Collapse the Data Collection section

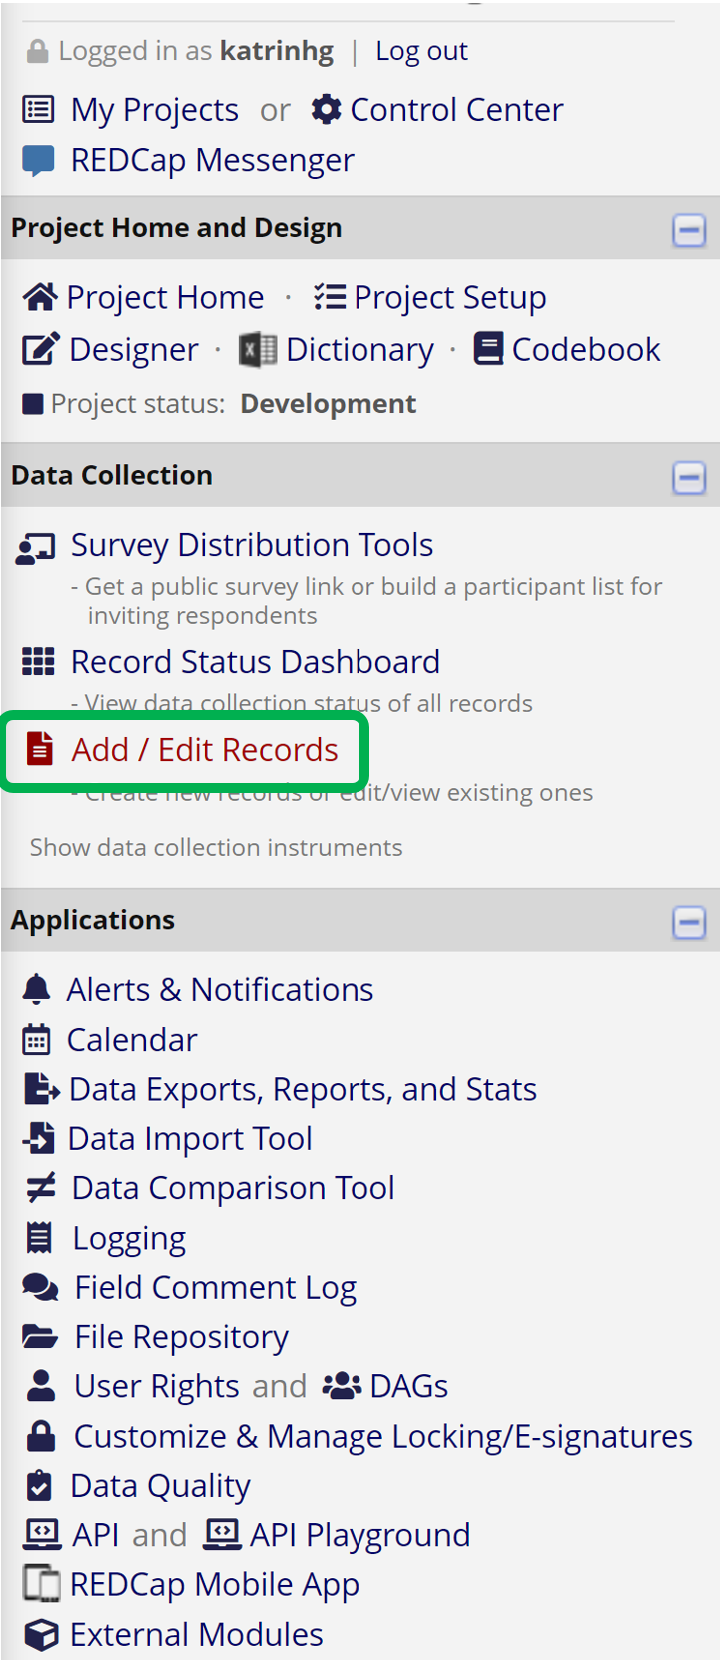(x=689, y=477)
